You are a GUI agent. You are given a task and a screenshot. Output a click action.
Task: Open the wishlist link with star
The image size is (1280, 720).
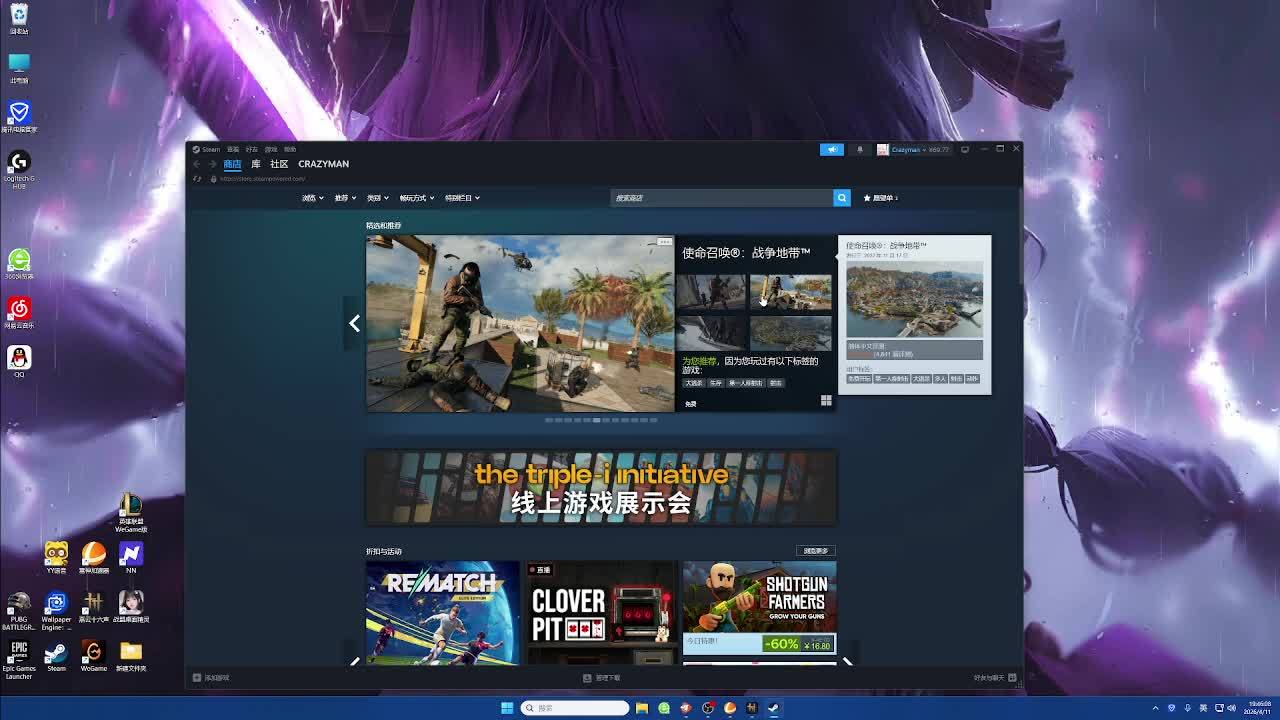tap(880, 198)
